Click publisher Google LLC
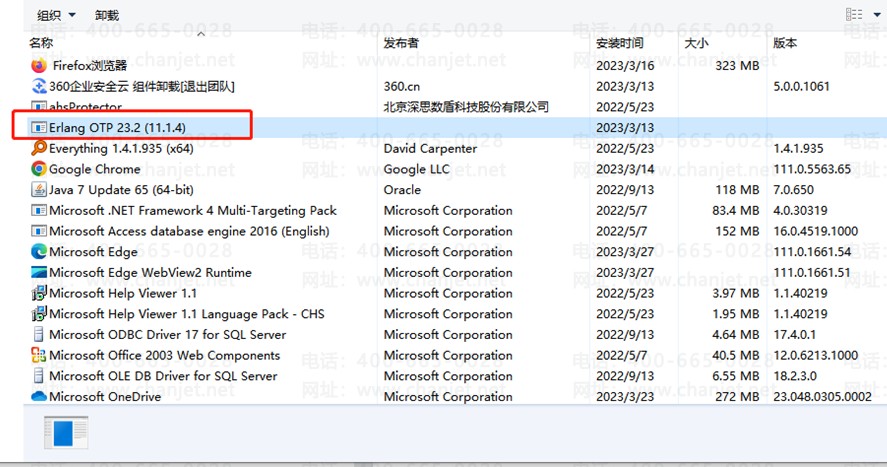The height and width of the screenshot is (467, 887). click(x=417, y=169)
